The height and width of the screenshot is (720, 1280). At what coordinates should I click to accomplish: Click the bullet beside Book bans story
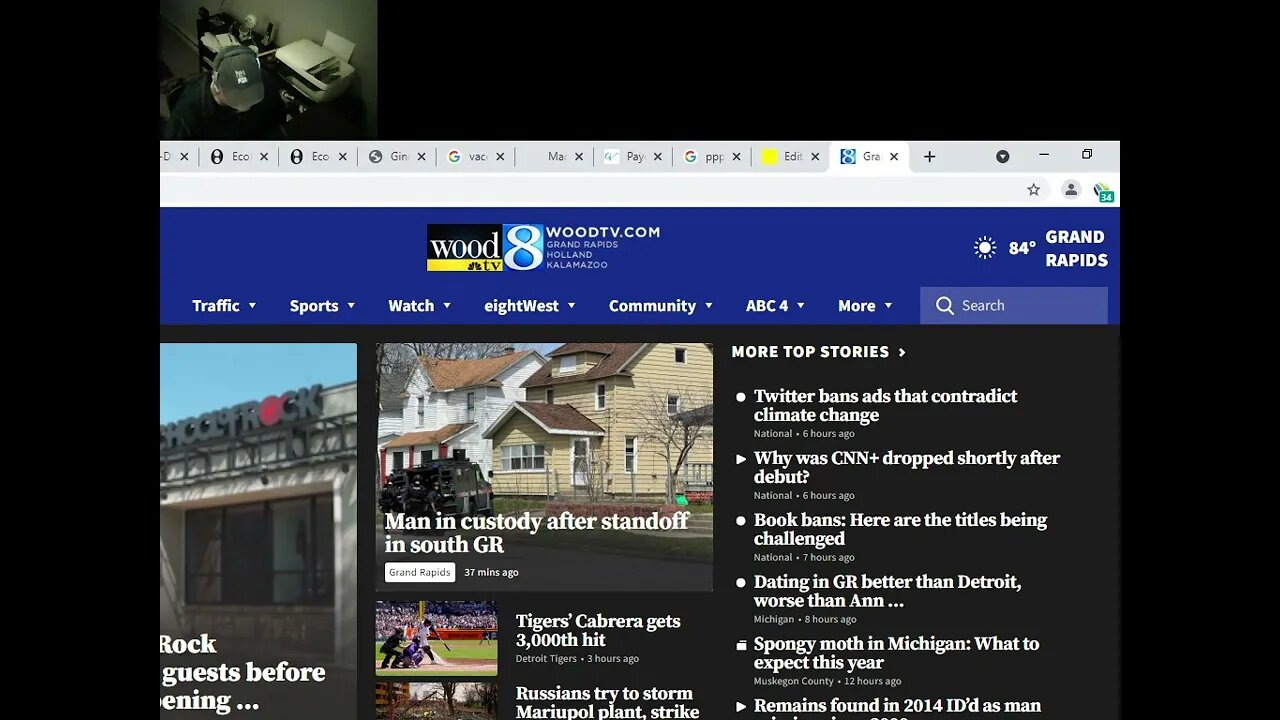tap(741, 521)
